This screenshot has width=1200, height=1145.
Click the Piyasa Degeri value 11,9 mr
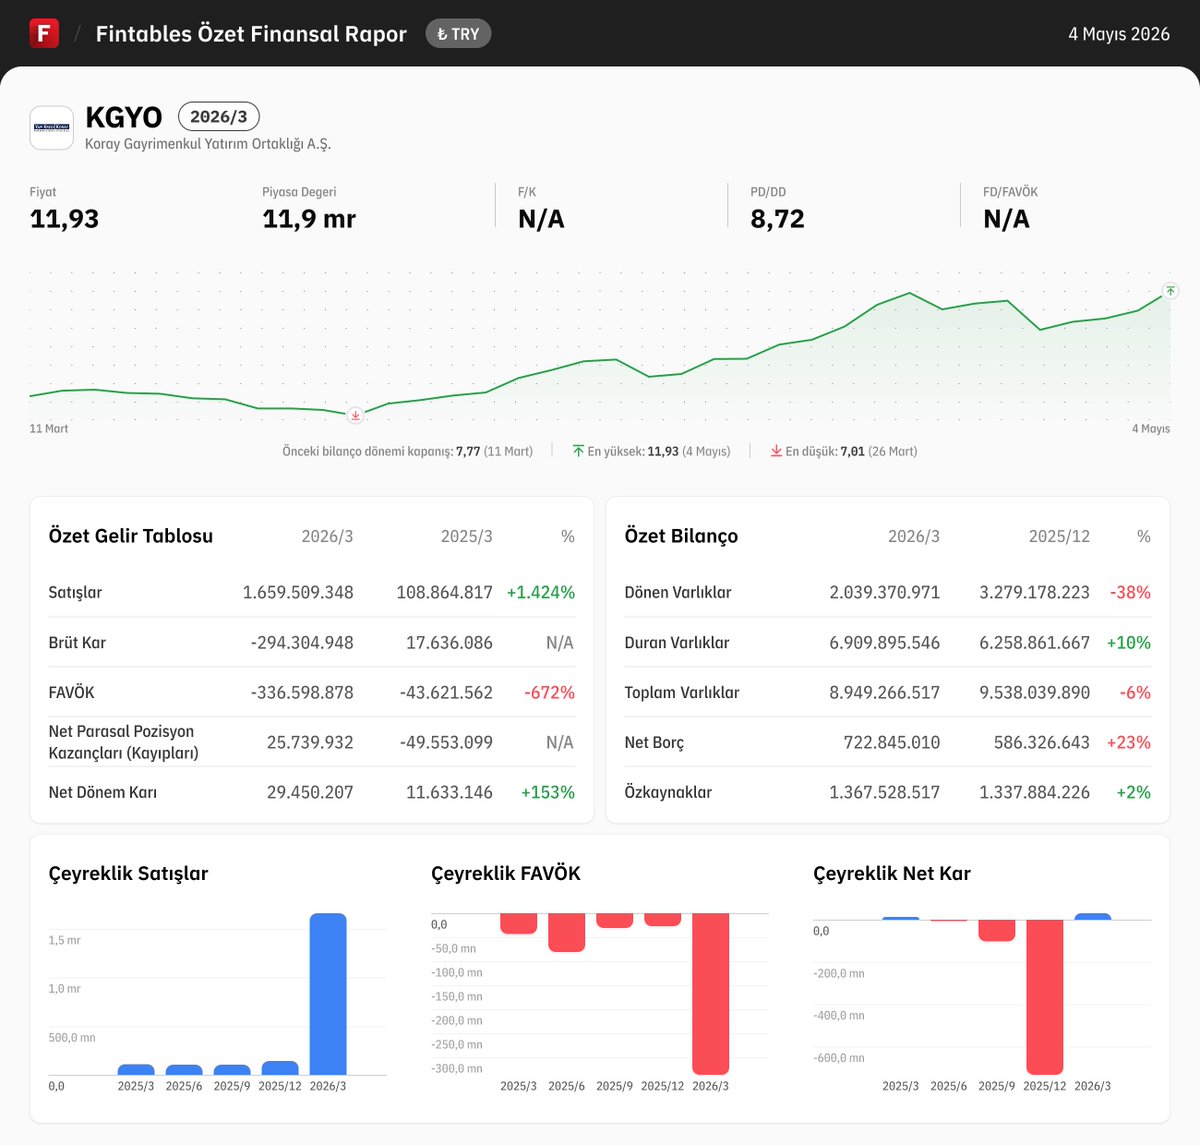(309, 219)
